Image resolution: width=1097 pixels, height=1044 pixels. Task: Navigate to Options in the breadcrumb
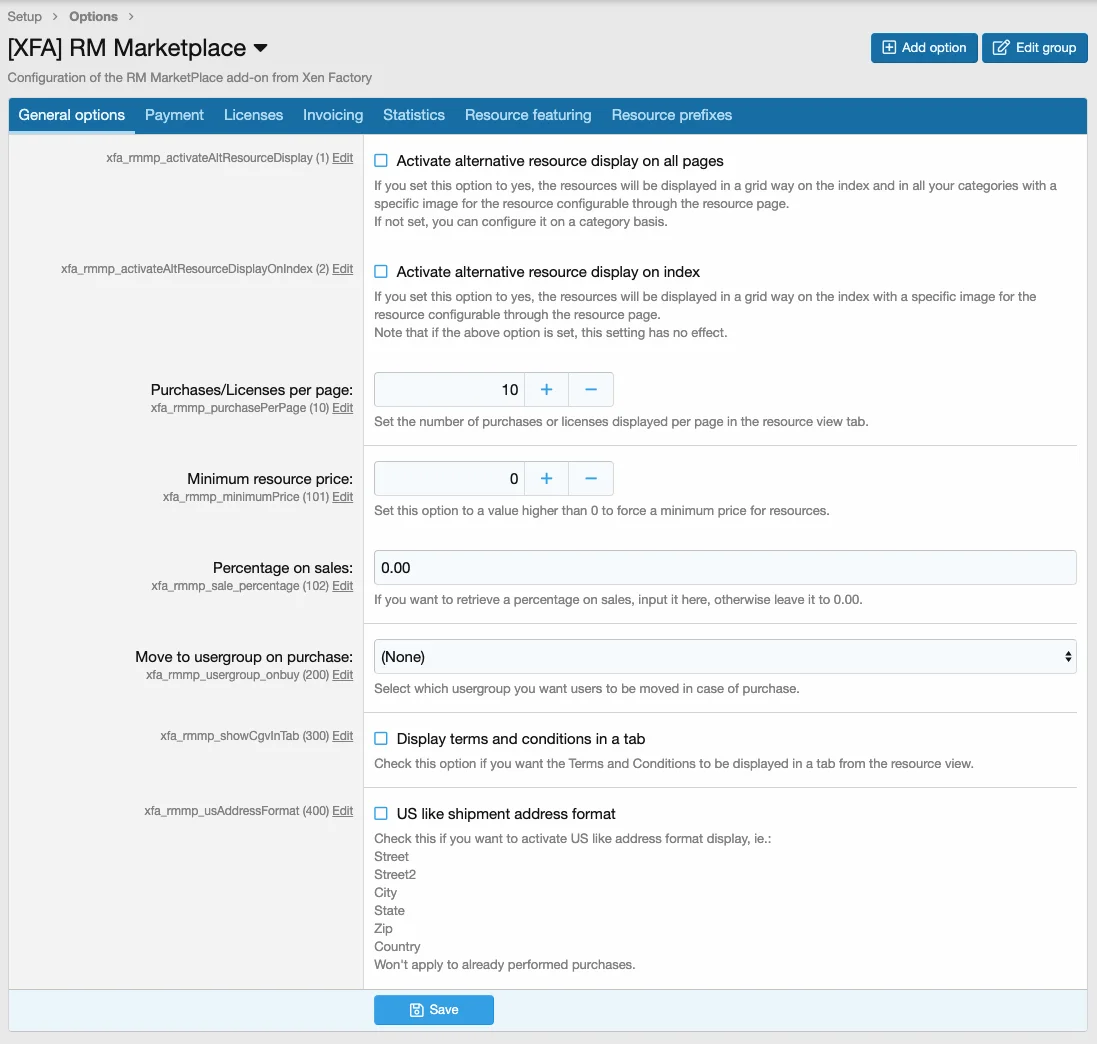[x=93, y=17]
